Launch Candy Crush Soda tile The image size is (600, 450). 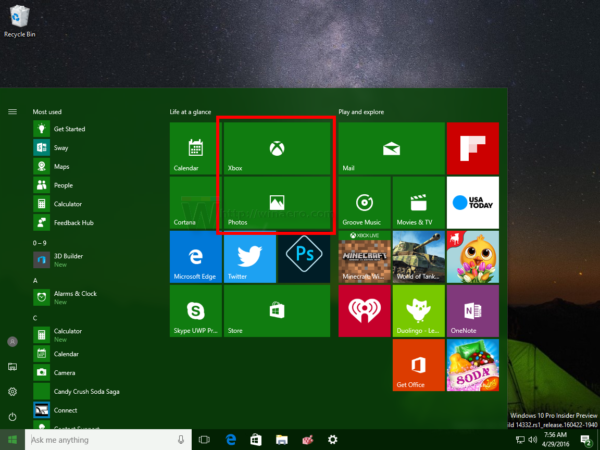point(473,365)
